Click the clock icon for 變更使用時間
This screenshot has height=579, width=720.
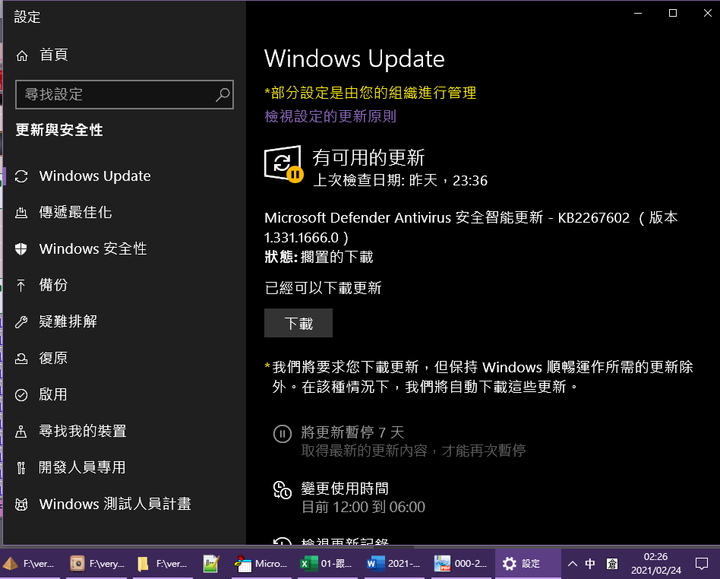(x=282, y=490)
